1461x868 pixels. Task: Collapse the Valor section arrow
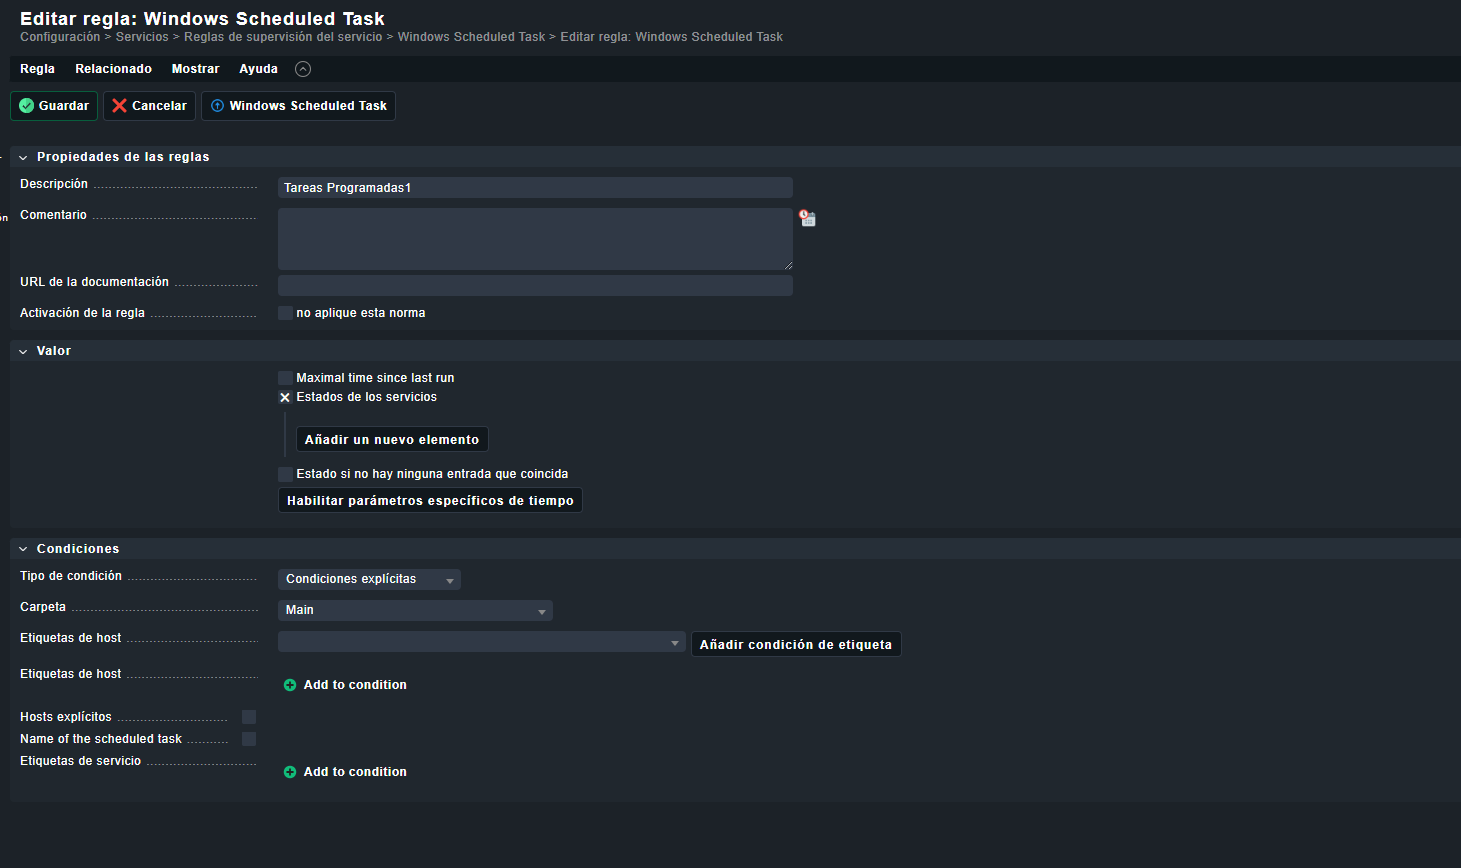[24, 351]
